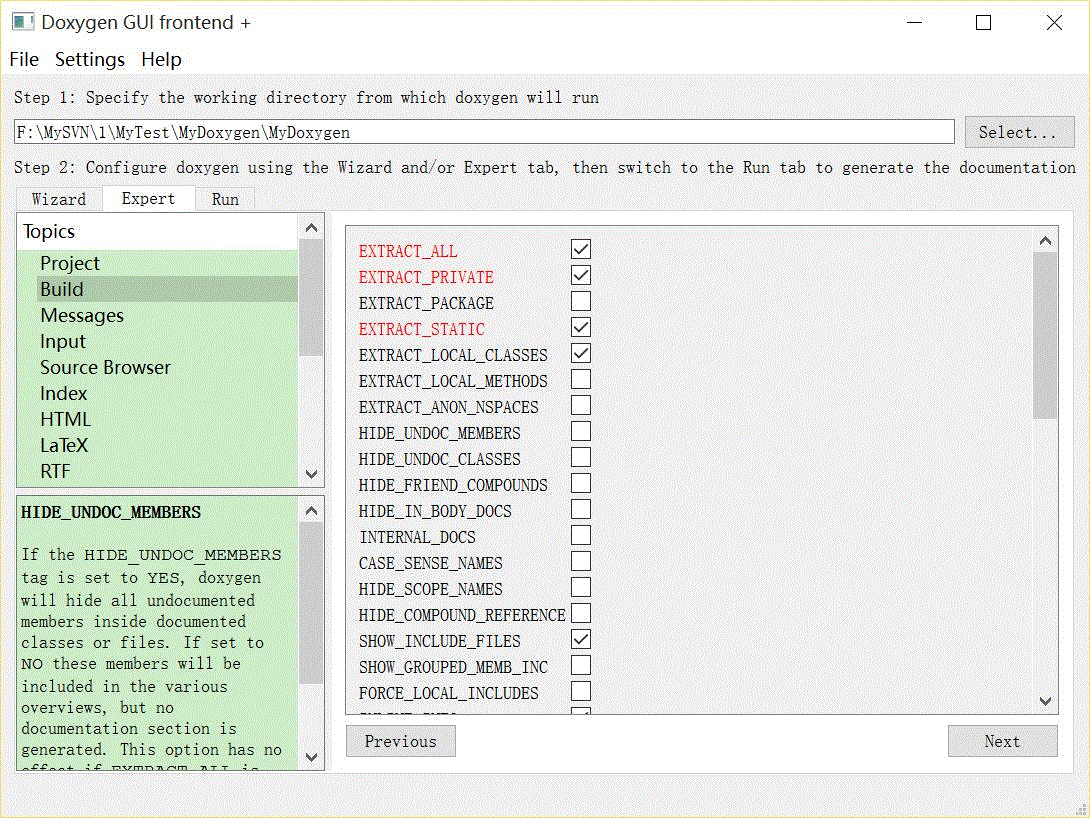Select the Index topic
Viewport: 1090px width, 818px height.
167,393
